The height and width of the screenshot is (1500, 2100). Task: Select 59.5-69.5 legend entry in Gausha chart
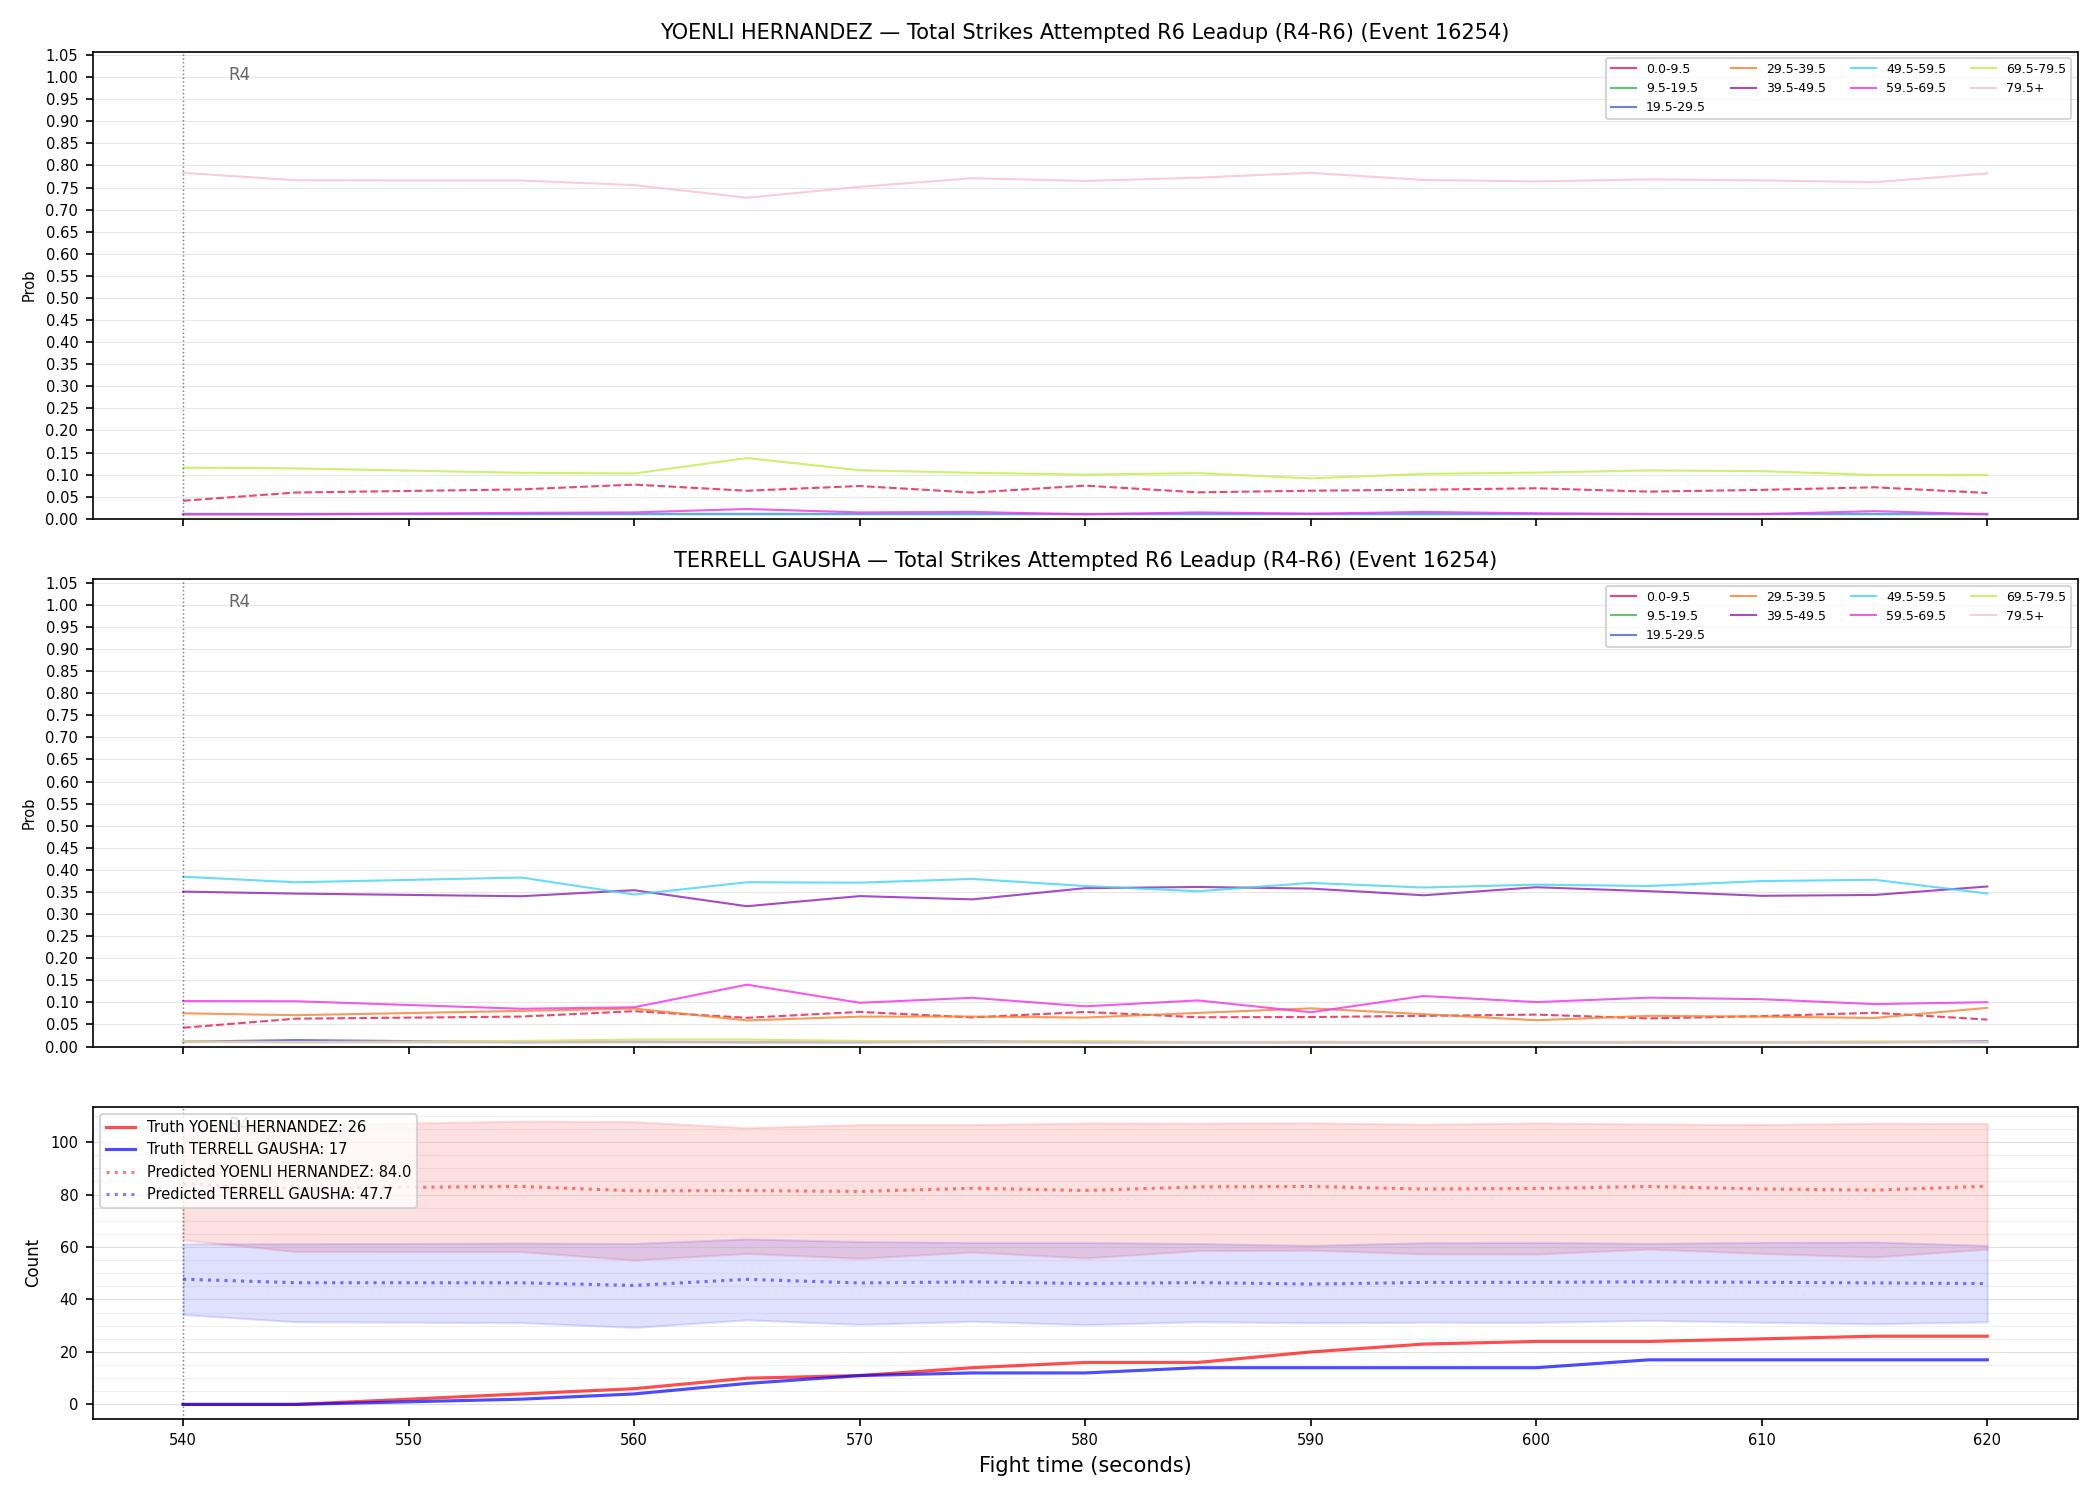tap(1898, 616)
